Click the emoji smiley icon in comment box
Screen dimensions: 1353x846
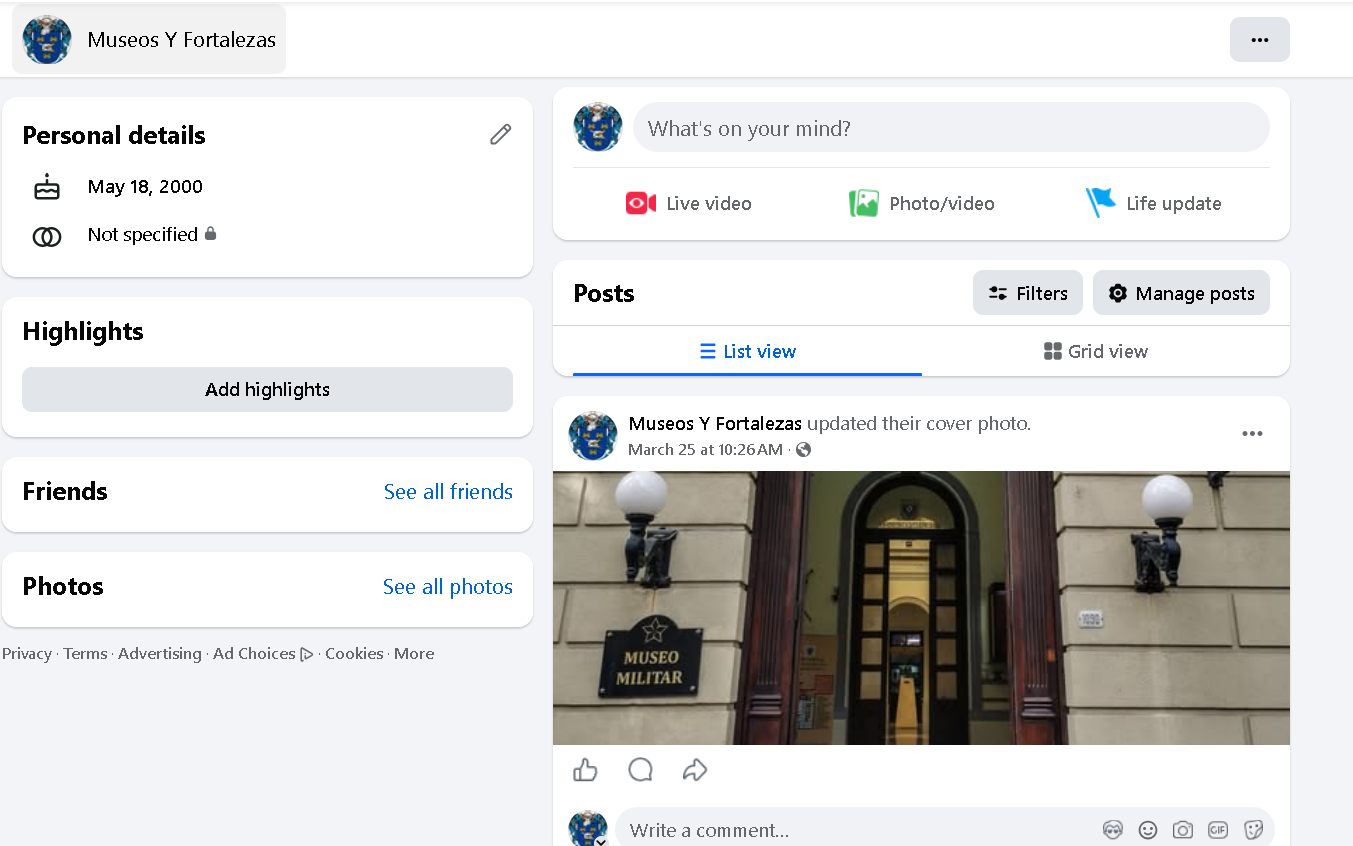[1148, 830]
